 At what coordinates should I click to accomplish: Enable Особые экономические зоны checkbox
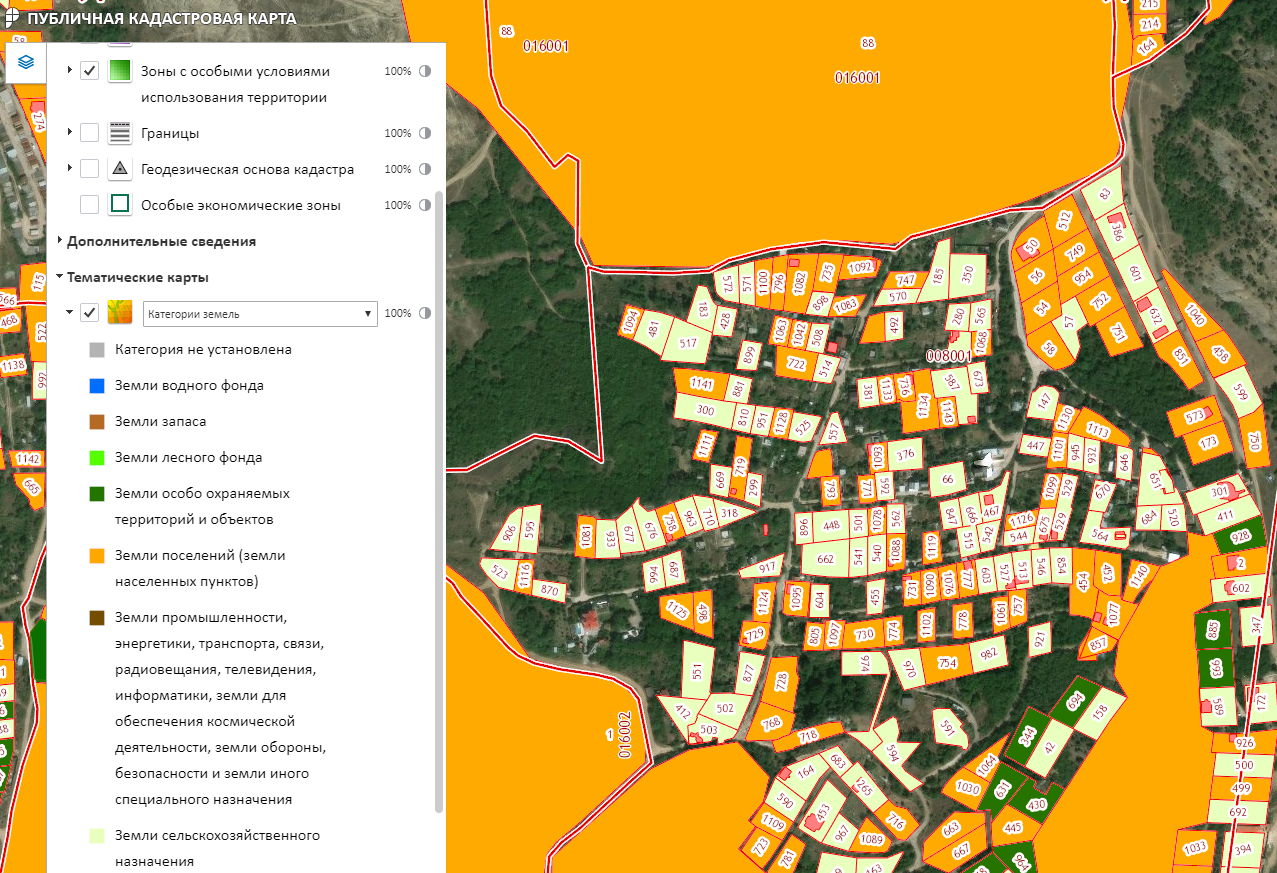89,205
